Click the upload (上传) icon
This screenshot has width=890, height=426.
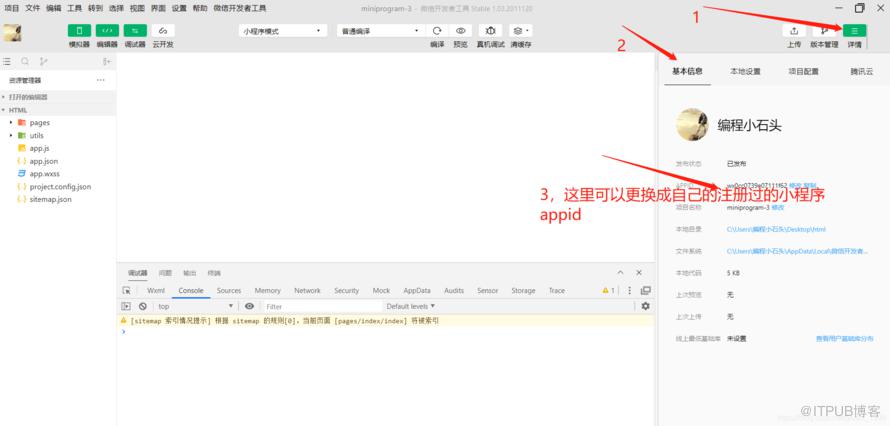794,31
